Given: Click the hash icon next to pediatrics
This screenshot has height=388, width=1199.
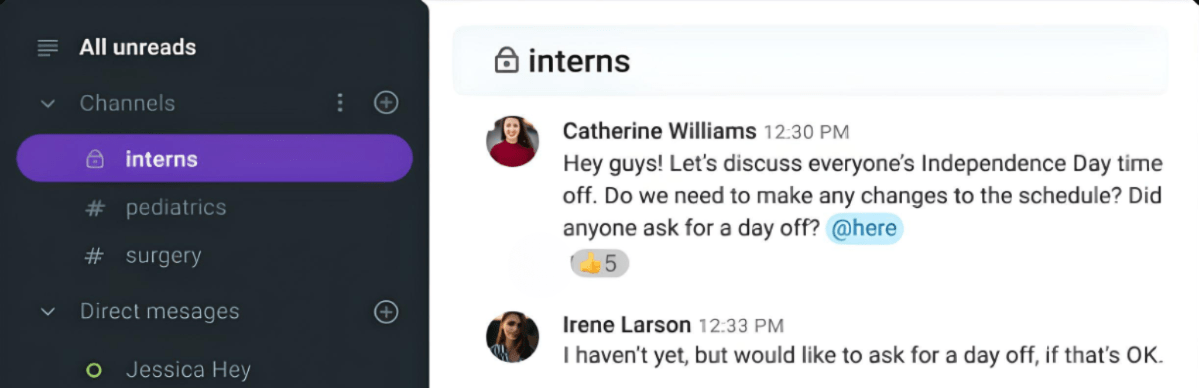Looking at the screenshot, I should (x=94, y=207).
